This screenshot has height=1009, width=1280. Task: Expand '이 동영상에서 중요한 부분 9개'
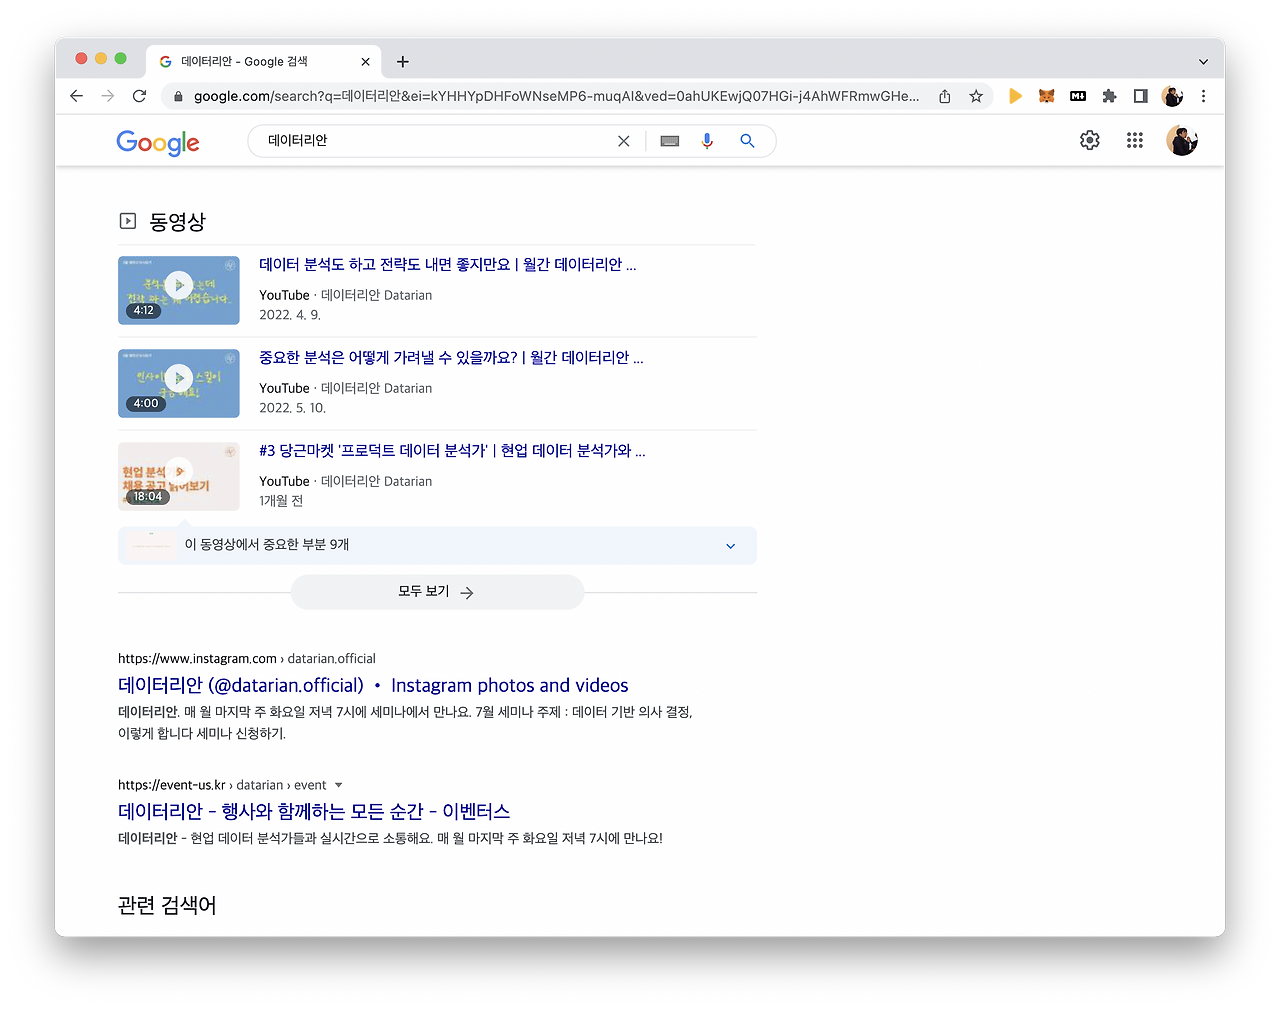tap(437, 545)
